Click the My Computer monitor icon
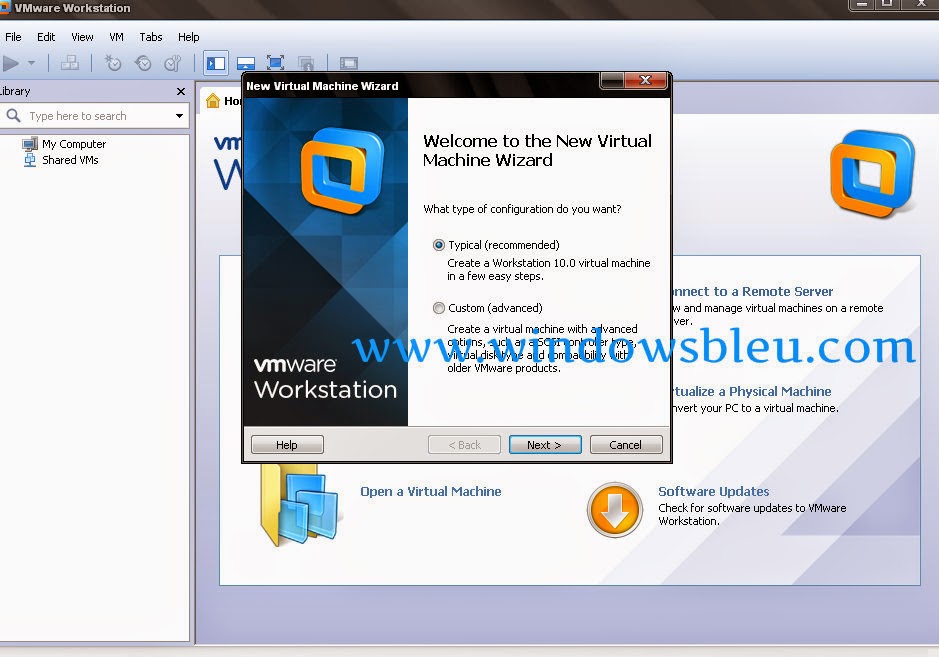 coord(29,144)
